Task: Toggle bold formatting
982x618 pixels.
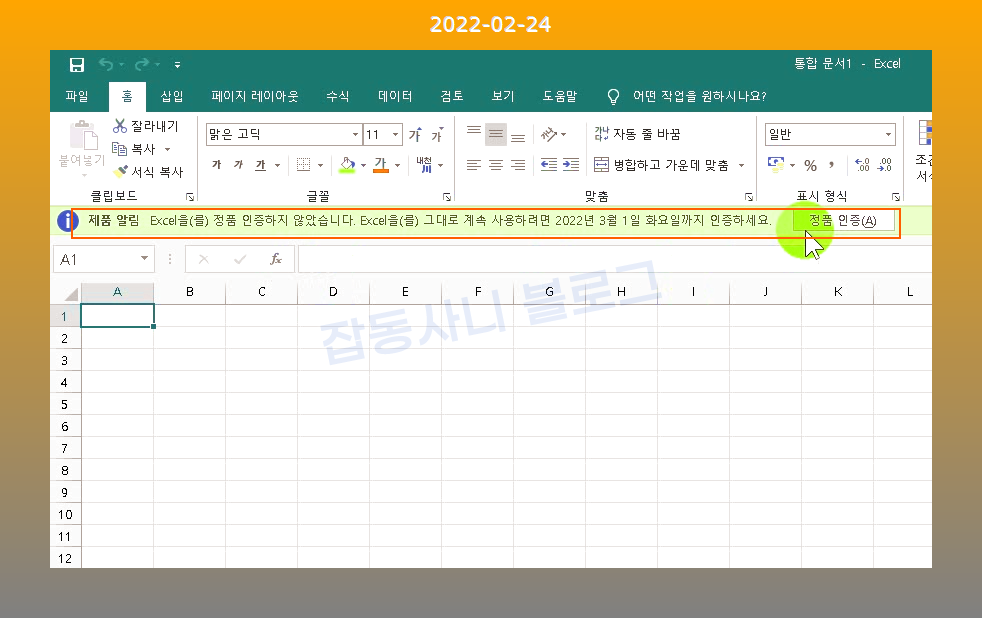Action: click(x=217, y=165)
